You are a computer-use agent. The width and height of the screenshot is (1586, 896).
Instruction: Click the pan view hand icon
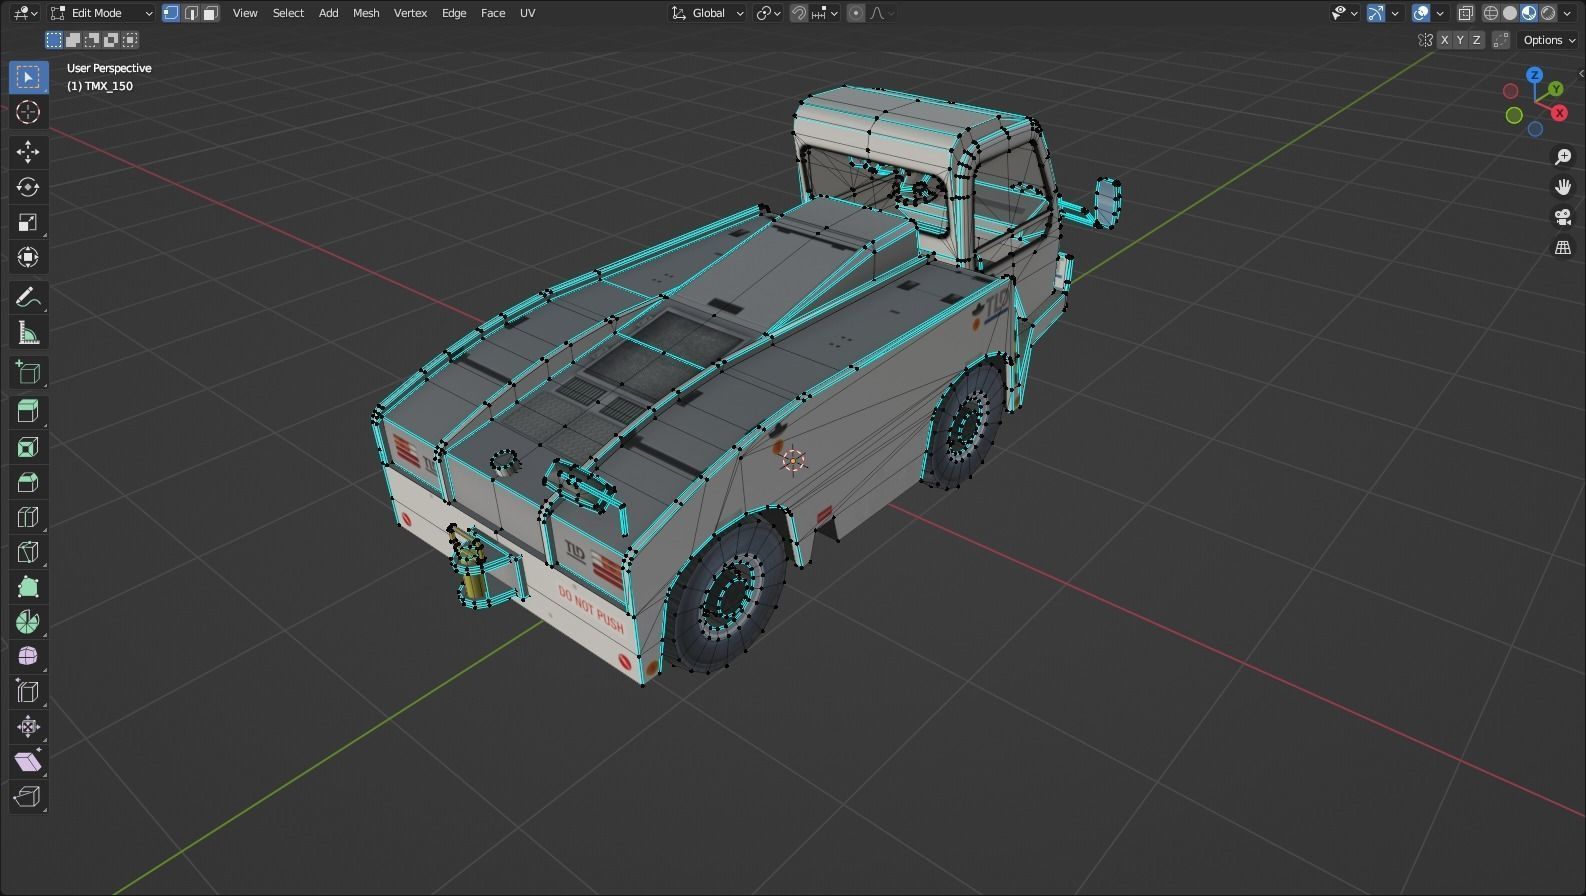click(x=1563, y=187)
